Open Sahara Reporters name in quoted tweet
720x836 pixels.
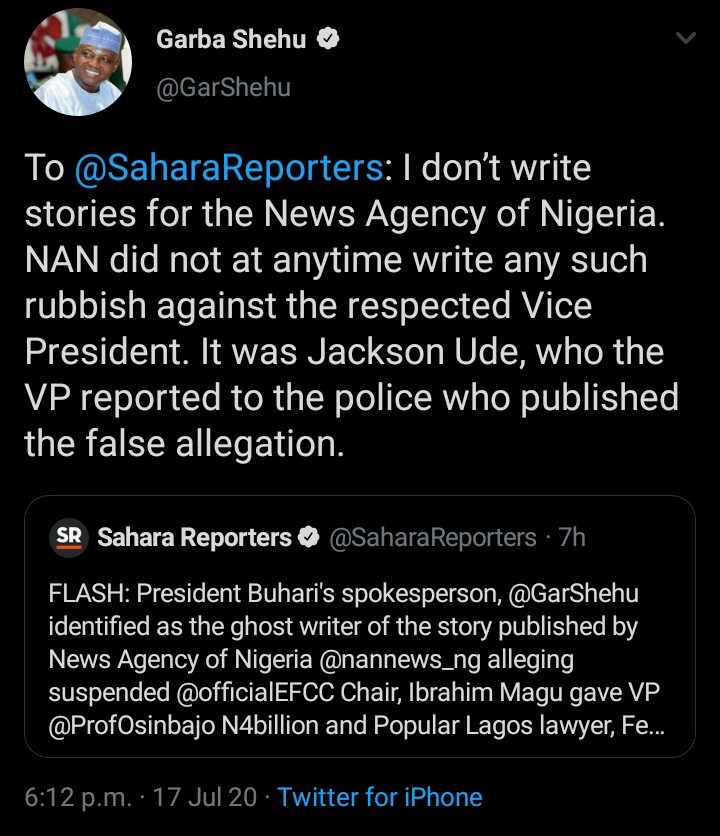click(x=194, y=538)
